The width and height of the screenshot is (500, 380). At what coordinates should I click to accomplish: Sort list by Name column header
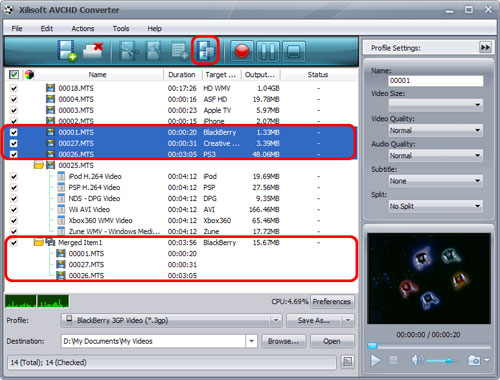tap(97, 75)
